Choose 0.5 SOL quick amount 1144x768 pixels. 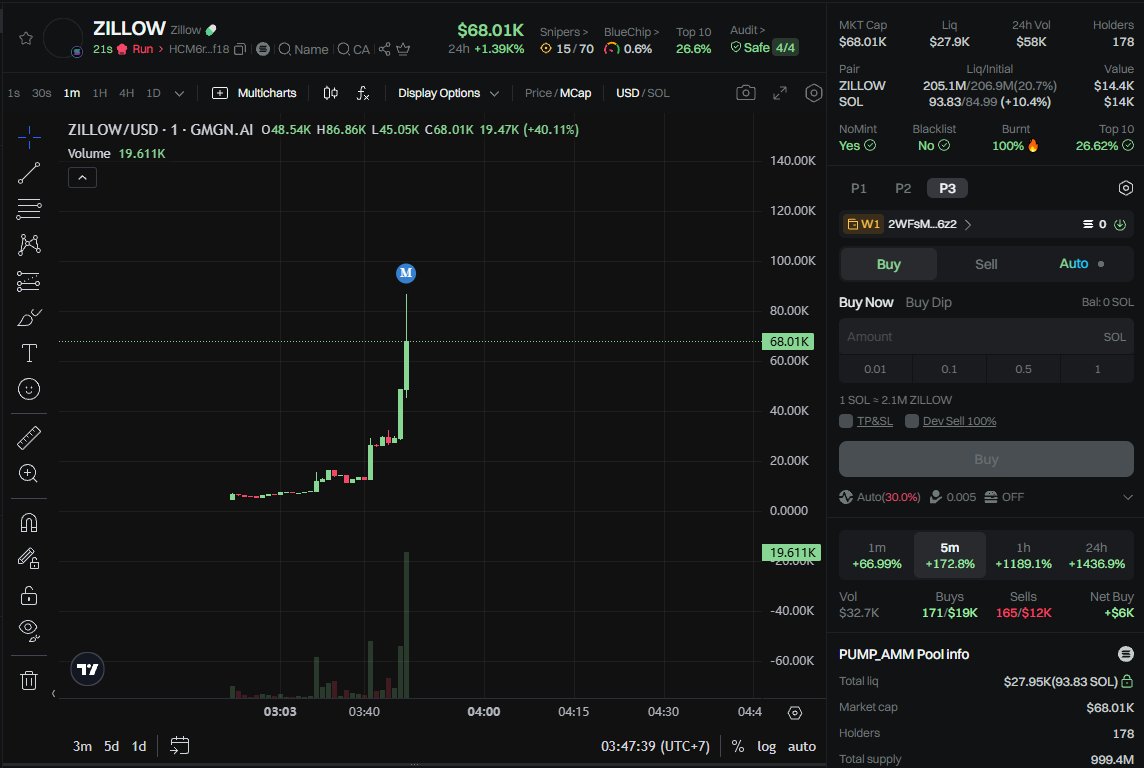pyautogui.click(x=1023, y=369)
